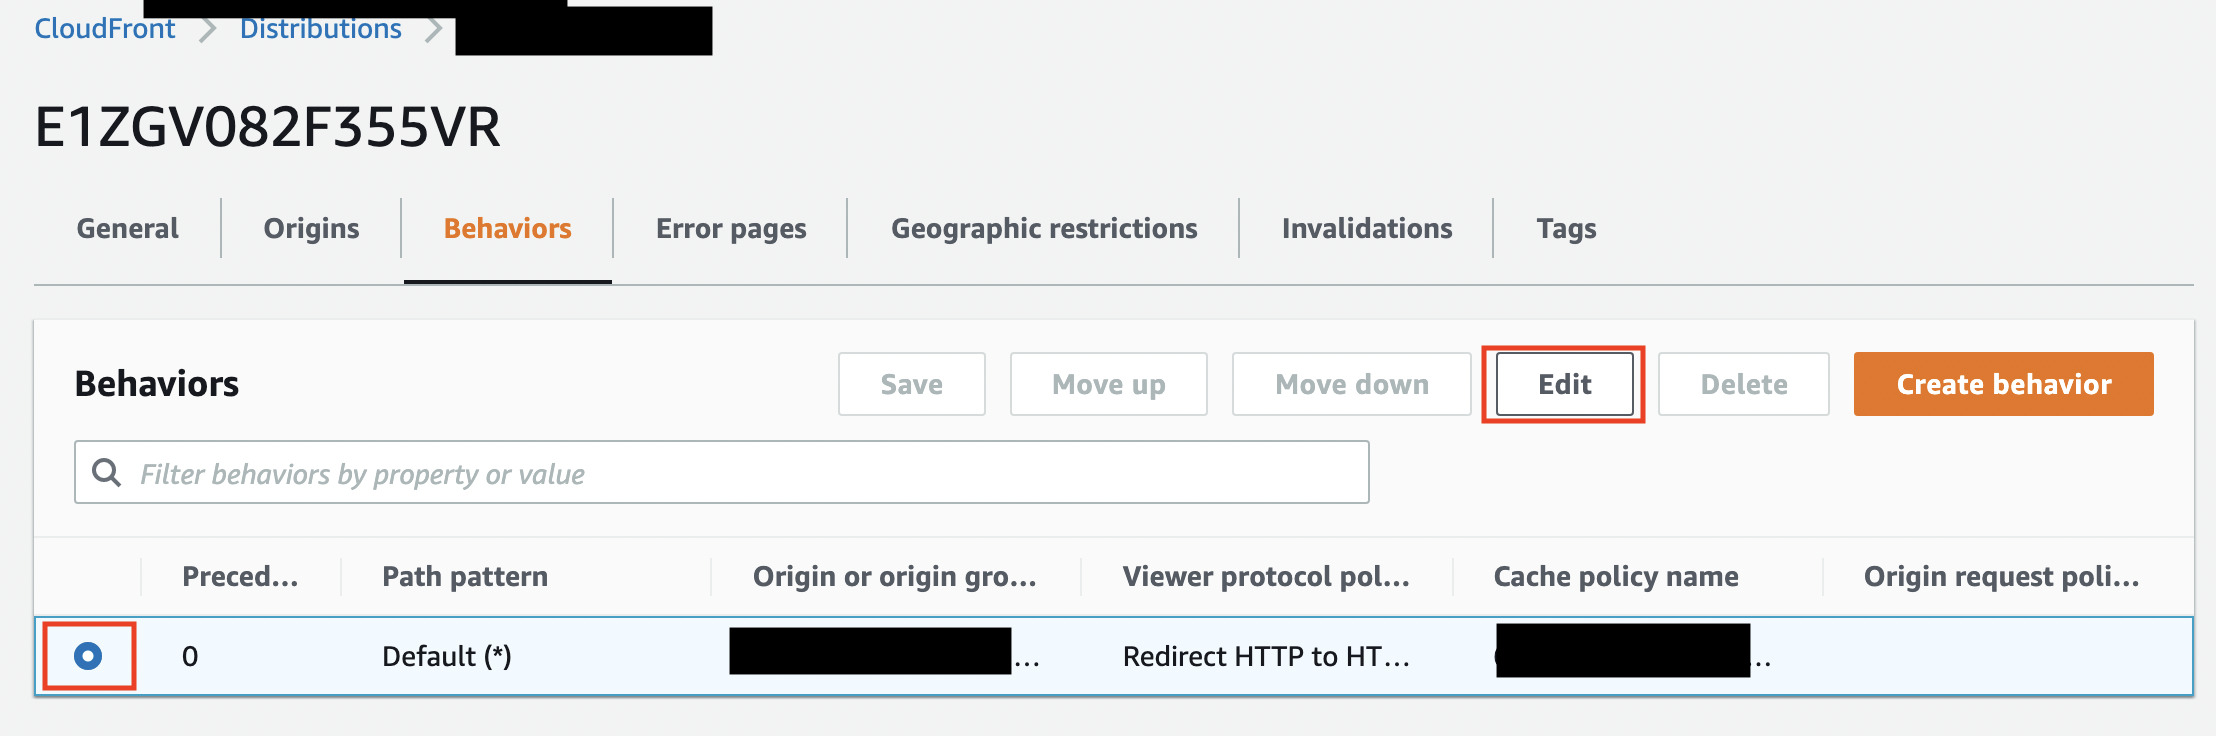Click the Delete button
Screen dimensions: 2216x736
(1743, 384)
